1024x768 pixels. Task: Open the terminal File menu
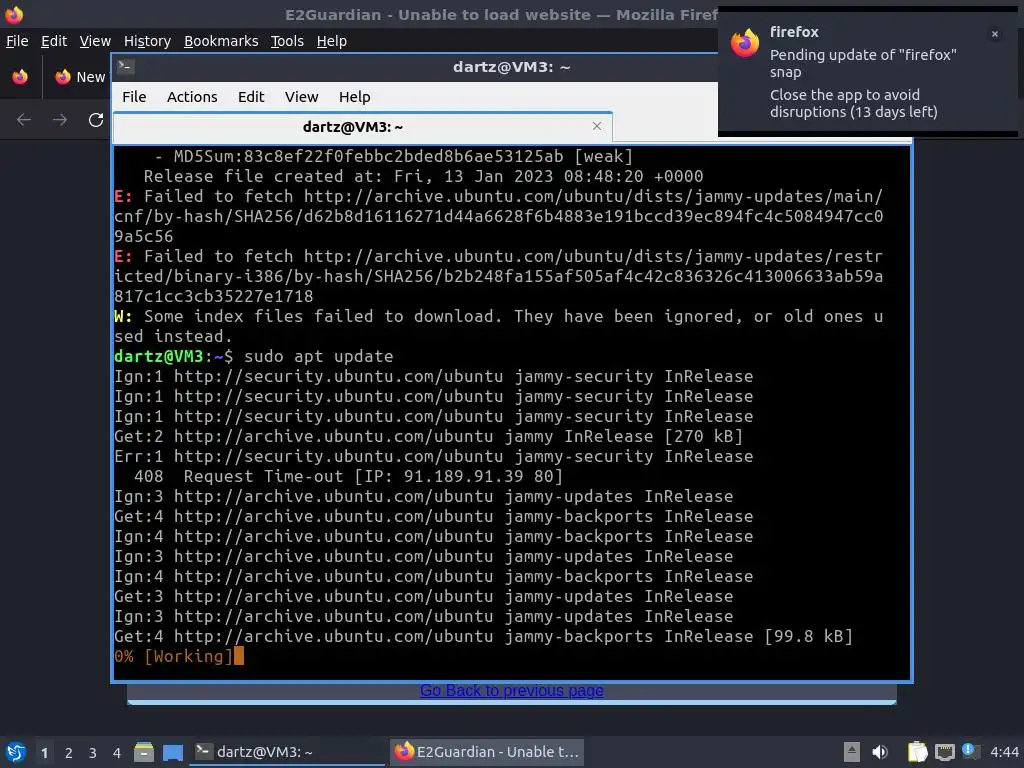(x=134, y=97)
